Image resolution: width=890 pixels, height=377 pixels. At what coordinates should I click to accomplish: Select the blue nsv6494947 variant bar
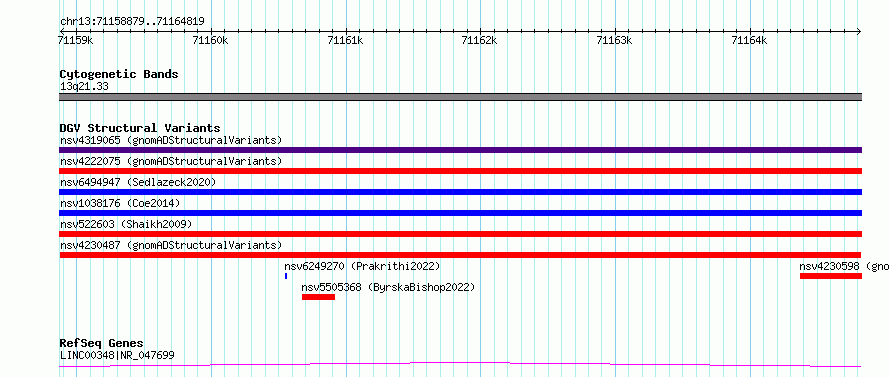coord(460,192)
